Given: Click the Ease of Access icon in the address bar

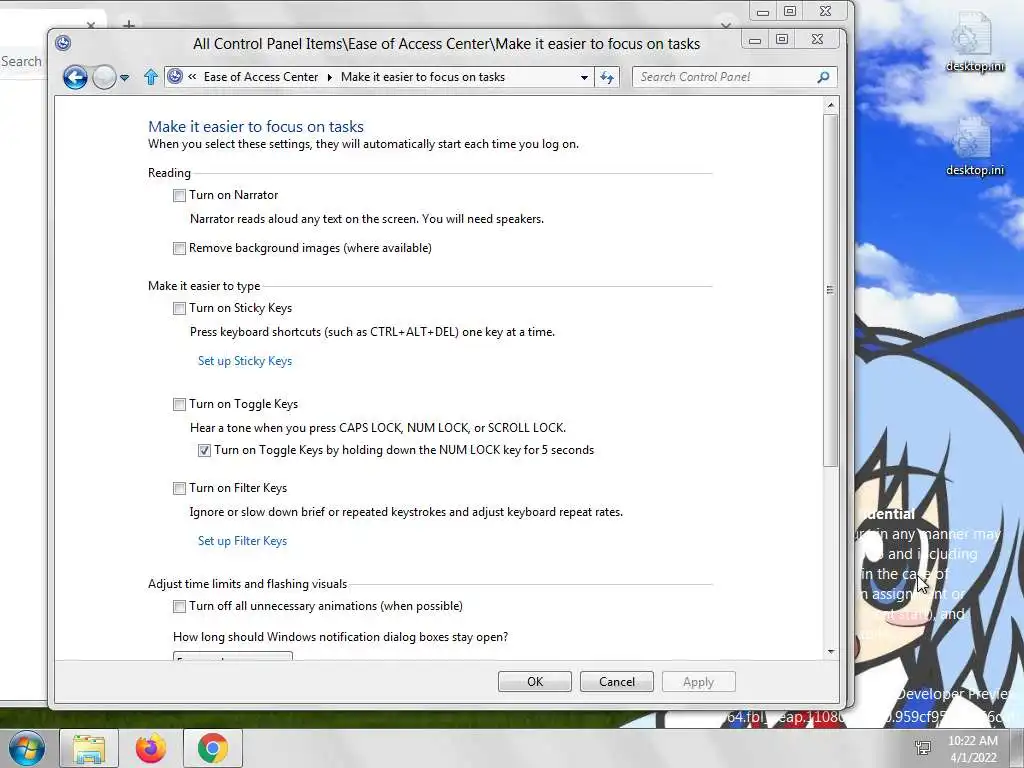Looking at the screenshot, I should pyautogui.click(x=175, y=76).
